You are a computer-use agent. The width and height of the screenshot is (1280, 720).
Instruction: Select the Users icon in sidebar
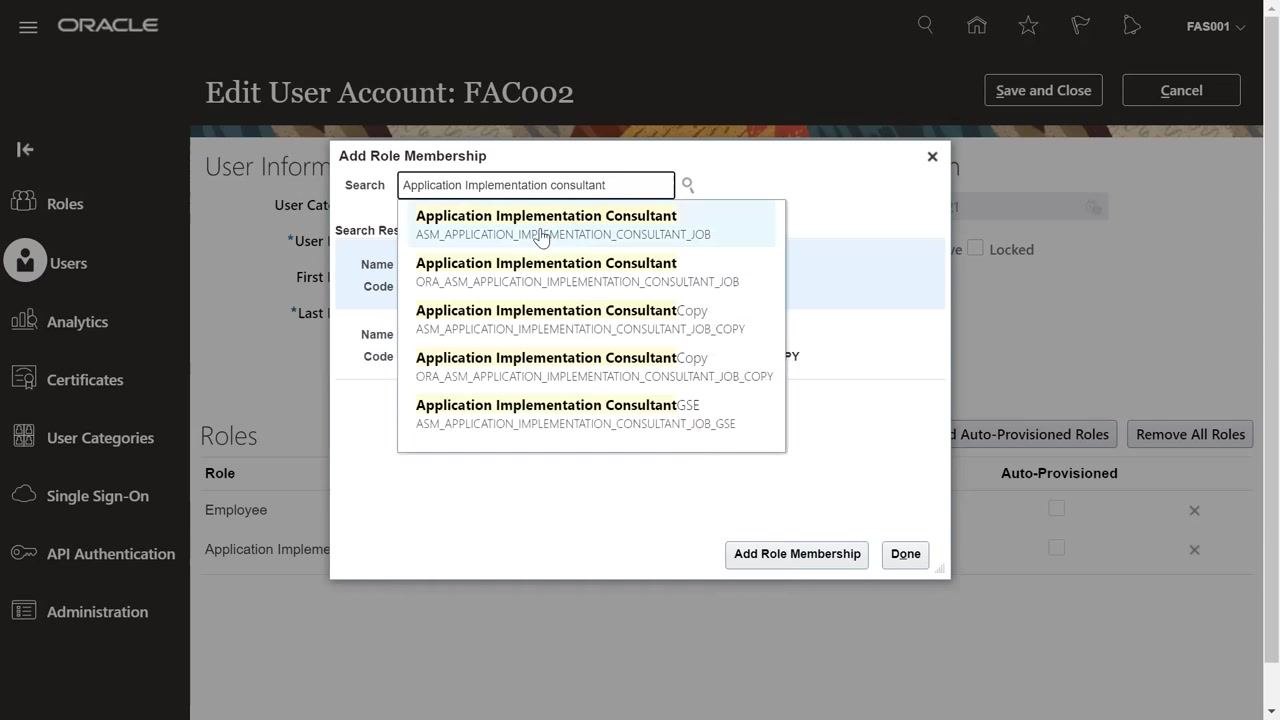click(25, 261)
